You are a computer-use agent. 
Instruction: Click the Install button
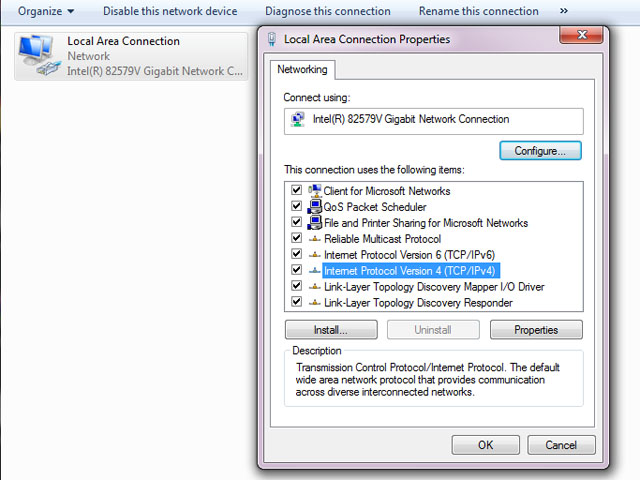tap(331, 330)
